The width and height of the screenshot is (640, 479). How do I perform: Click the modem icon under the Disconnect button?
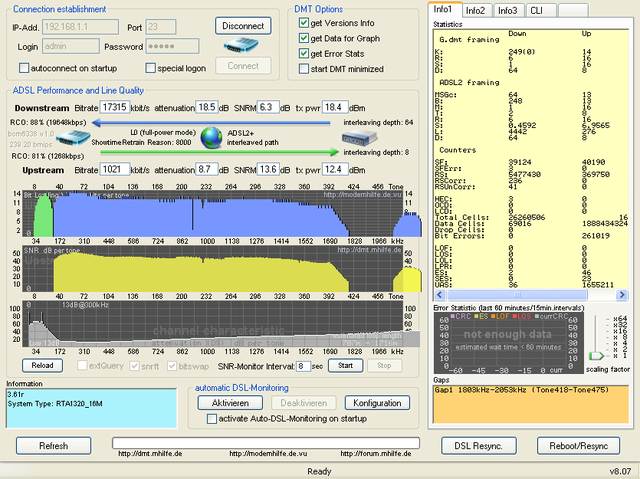point(241,44)
